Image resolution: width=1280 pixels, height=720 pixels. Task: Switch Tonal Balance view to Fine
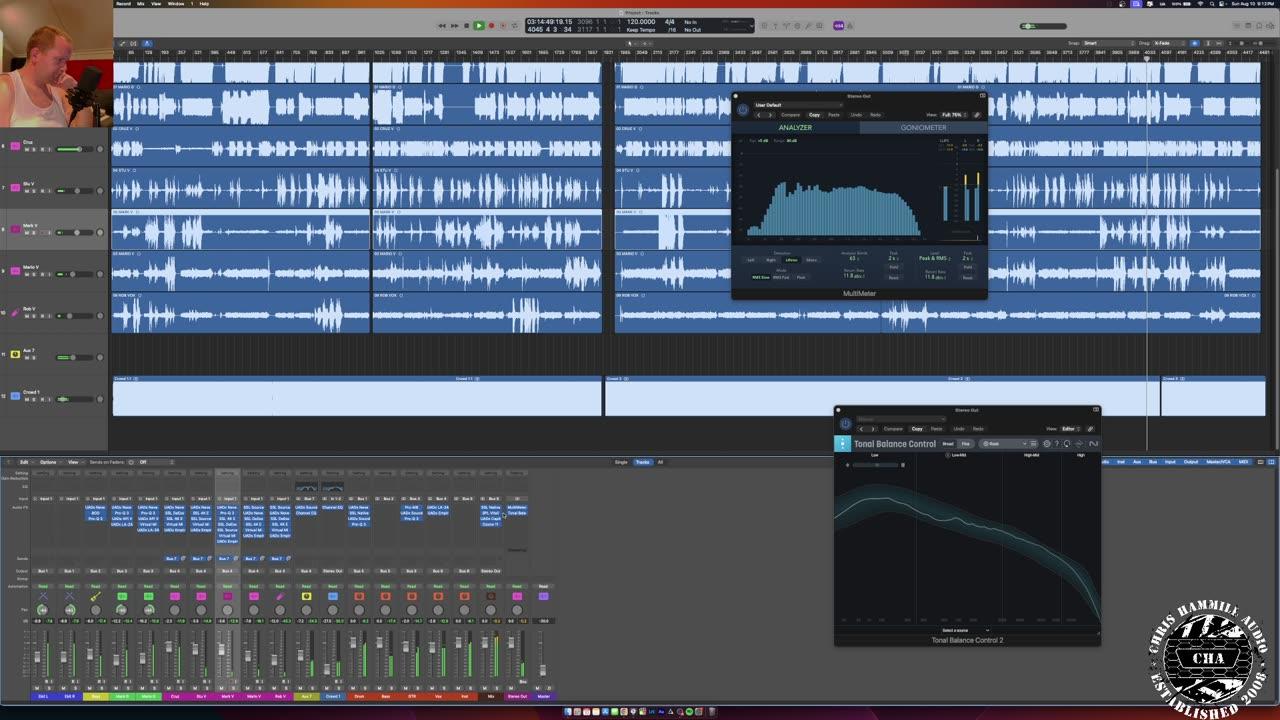tap(965, 444)
